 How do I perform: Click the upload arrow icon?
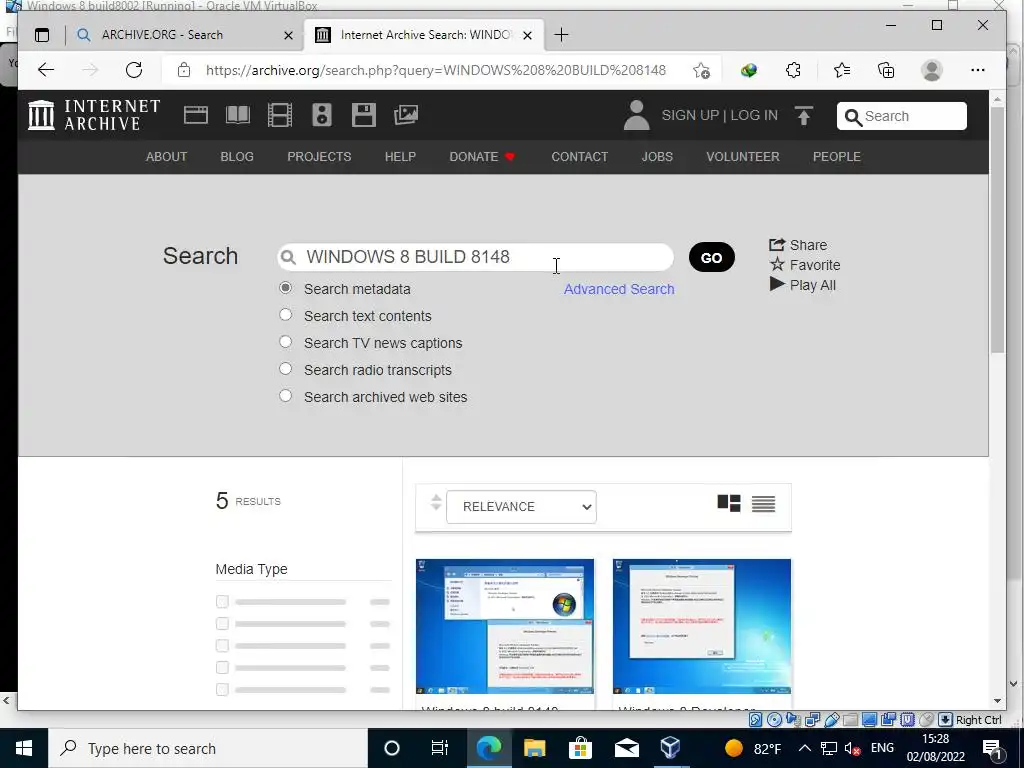(x=804, y=116)
